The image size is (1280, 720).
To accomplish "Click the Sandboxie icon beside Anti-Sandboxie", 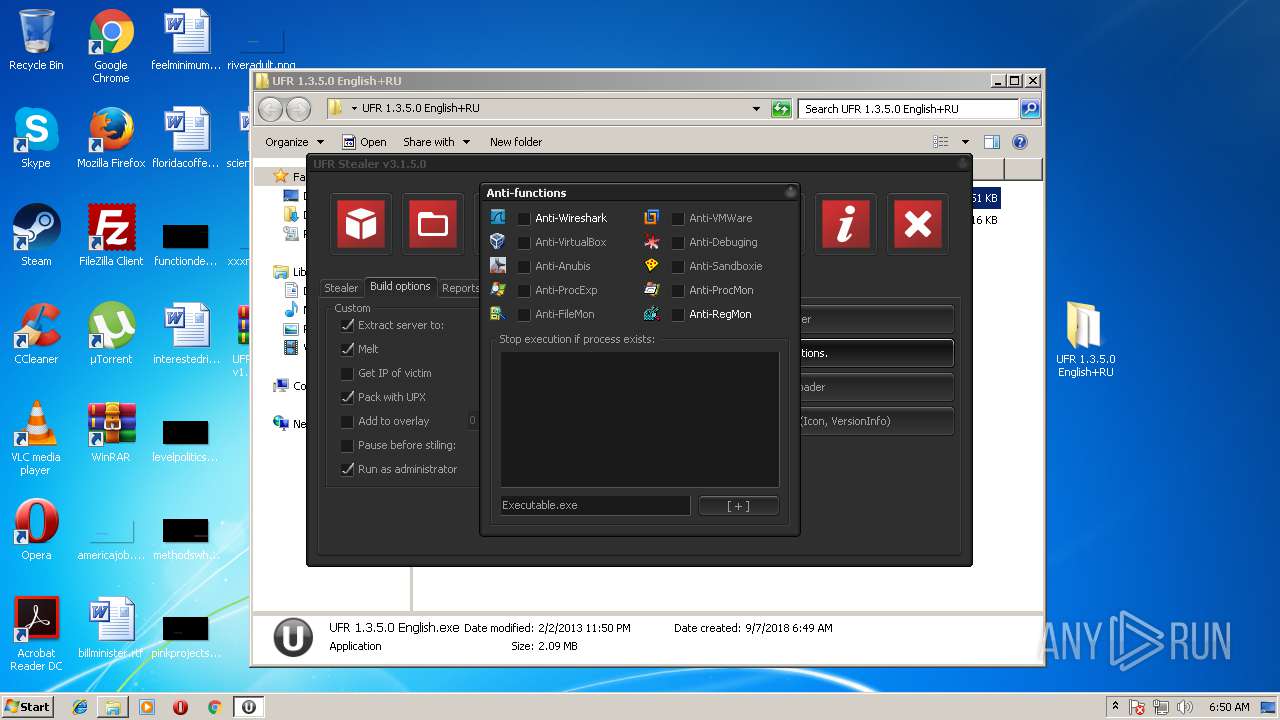I will tap(652, 265).
